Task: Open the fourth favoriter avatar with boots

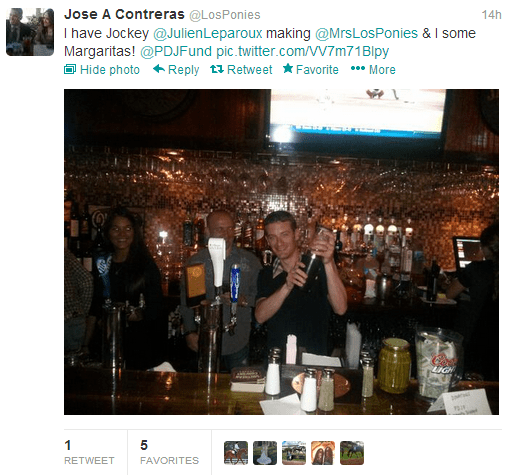Action: tap(323, 453)
